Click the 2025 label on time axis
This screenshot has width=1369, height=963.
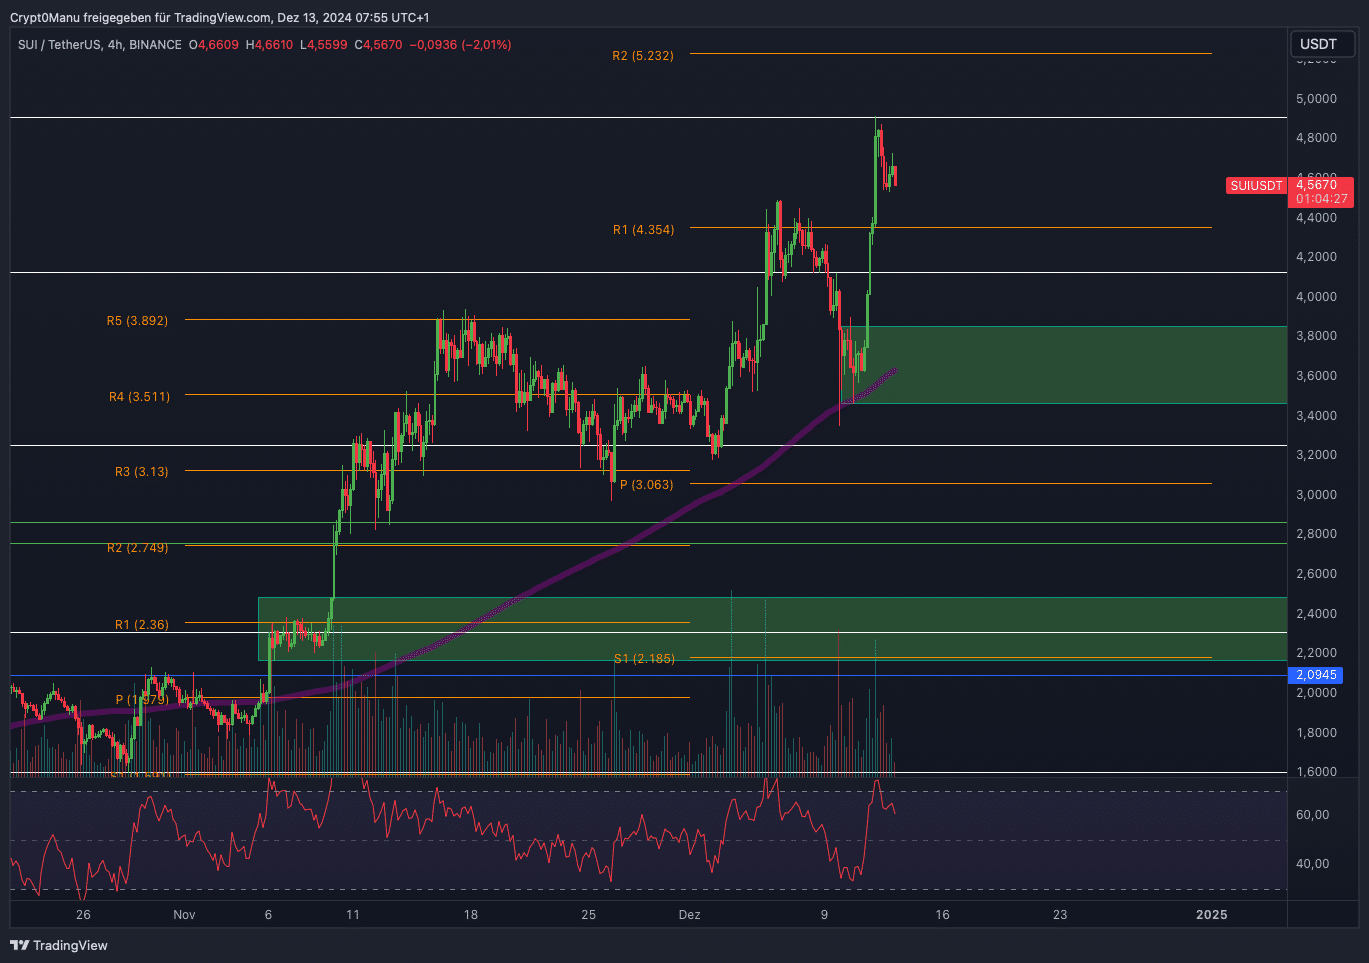point(1212,915)
